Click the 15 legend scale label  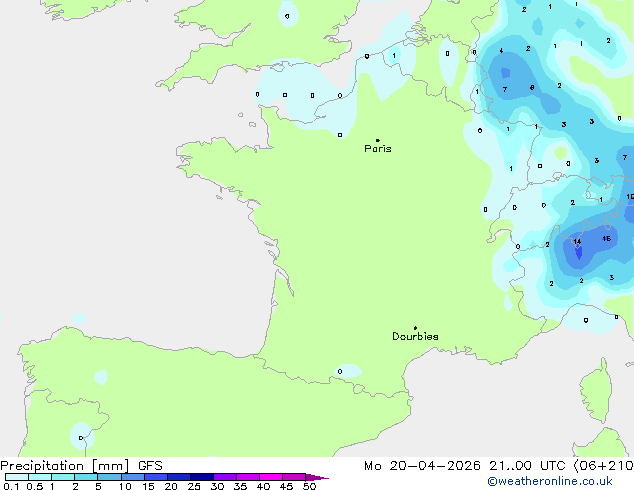click(x=148, y=486)
